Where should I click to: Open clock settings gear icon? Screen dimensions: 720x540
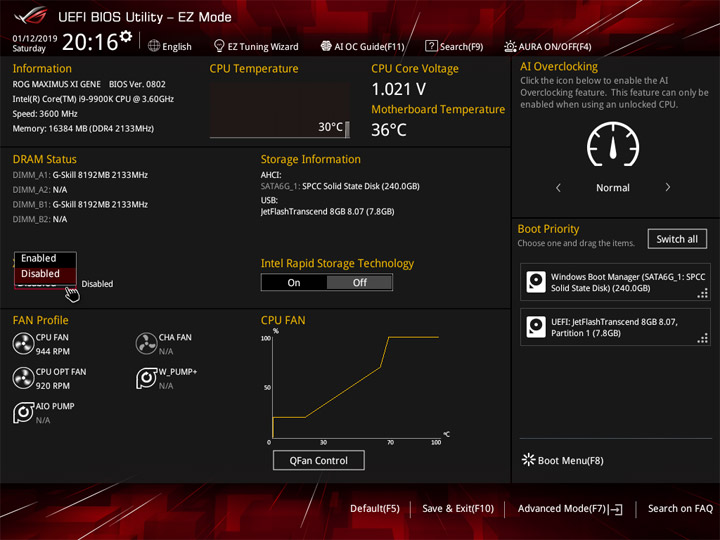tap(126, 36)
